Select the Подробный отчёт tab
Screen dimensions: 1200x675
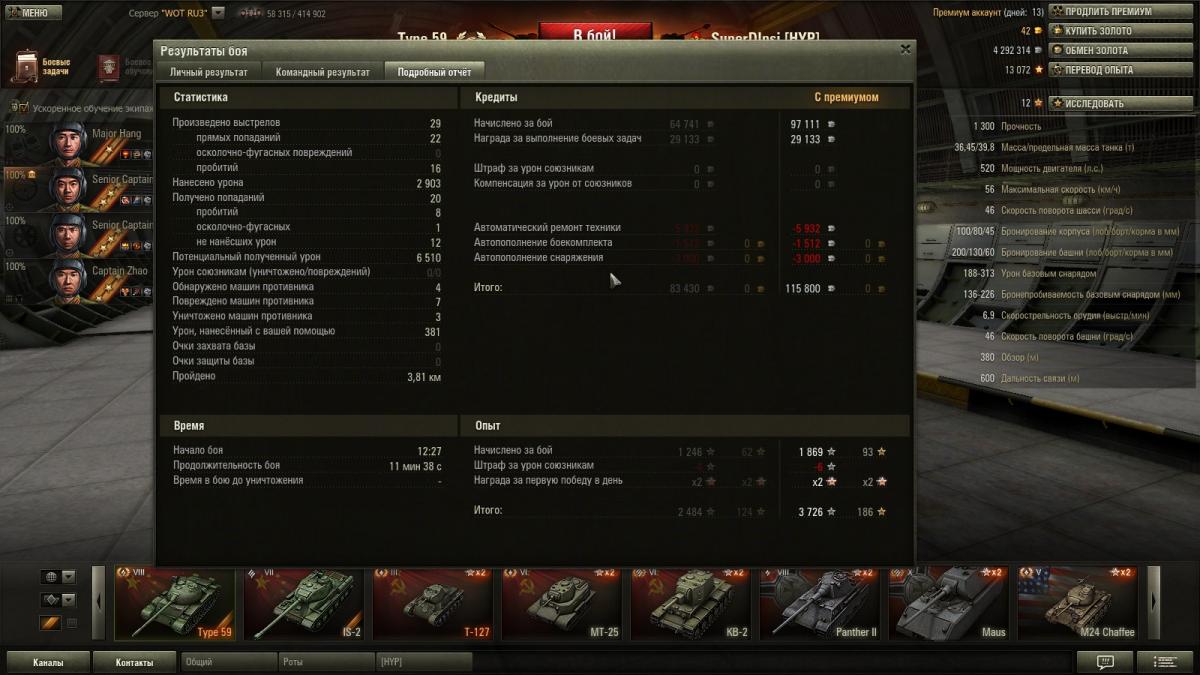point(434,72)
